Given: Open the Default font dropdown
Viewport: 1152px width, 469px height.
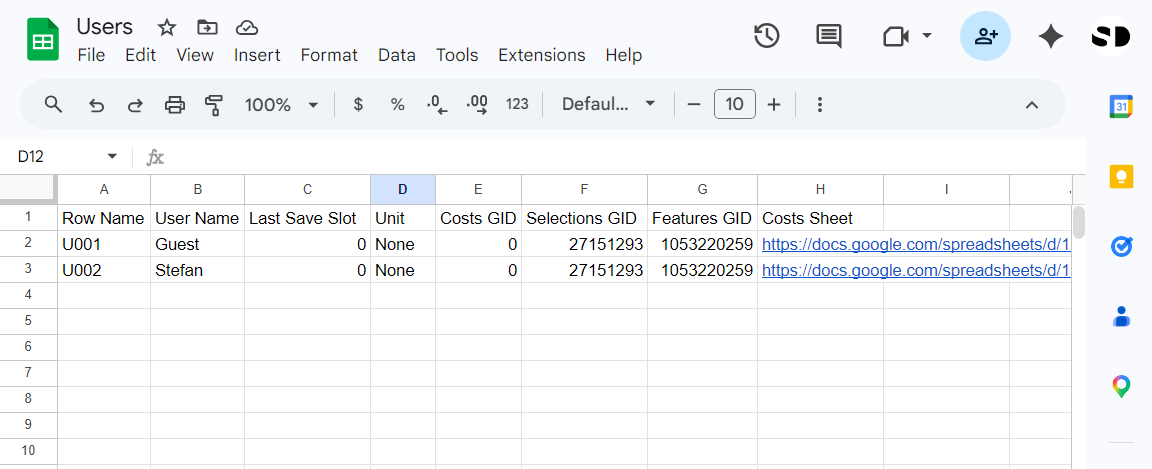Looking at the screenshot, I should (608, 105).
